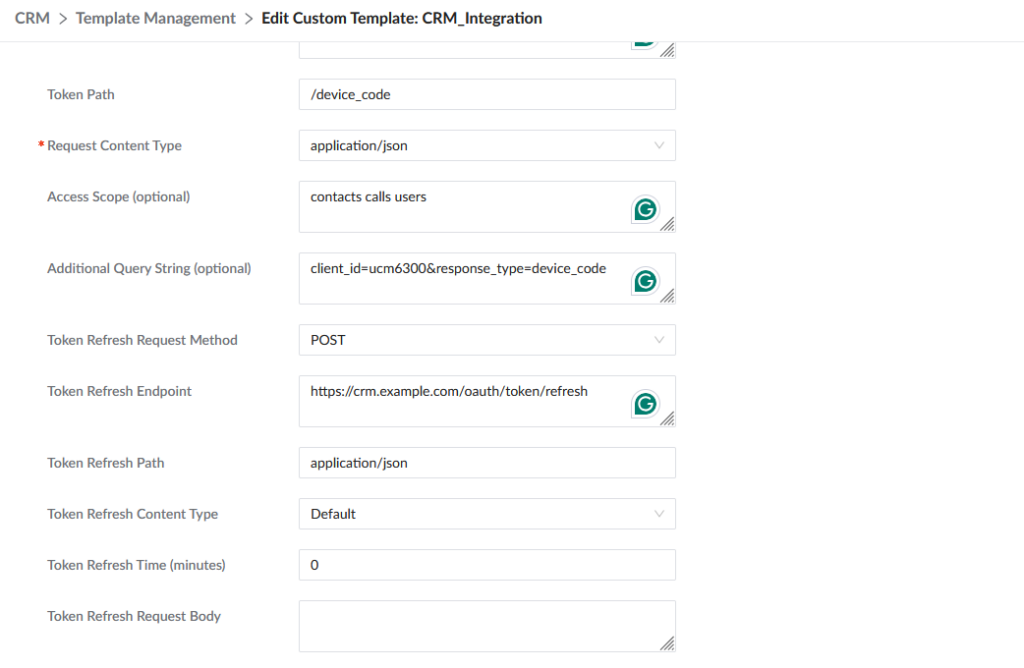Click the Token Refresh Request Body label

point(134,616)
